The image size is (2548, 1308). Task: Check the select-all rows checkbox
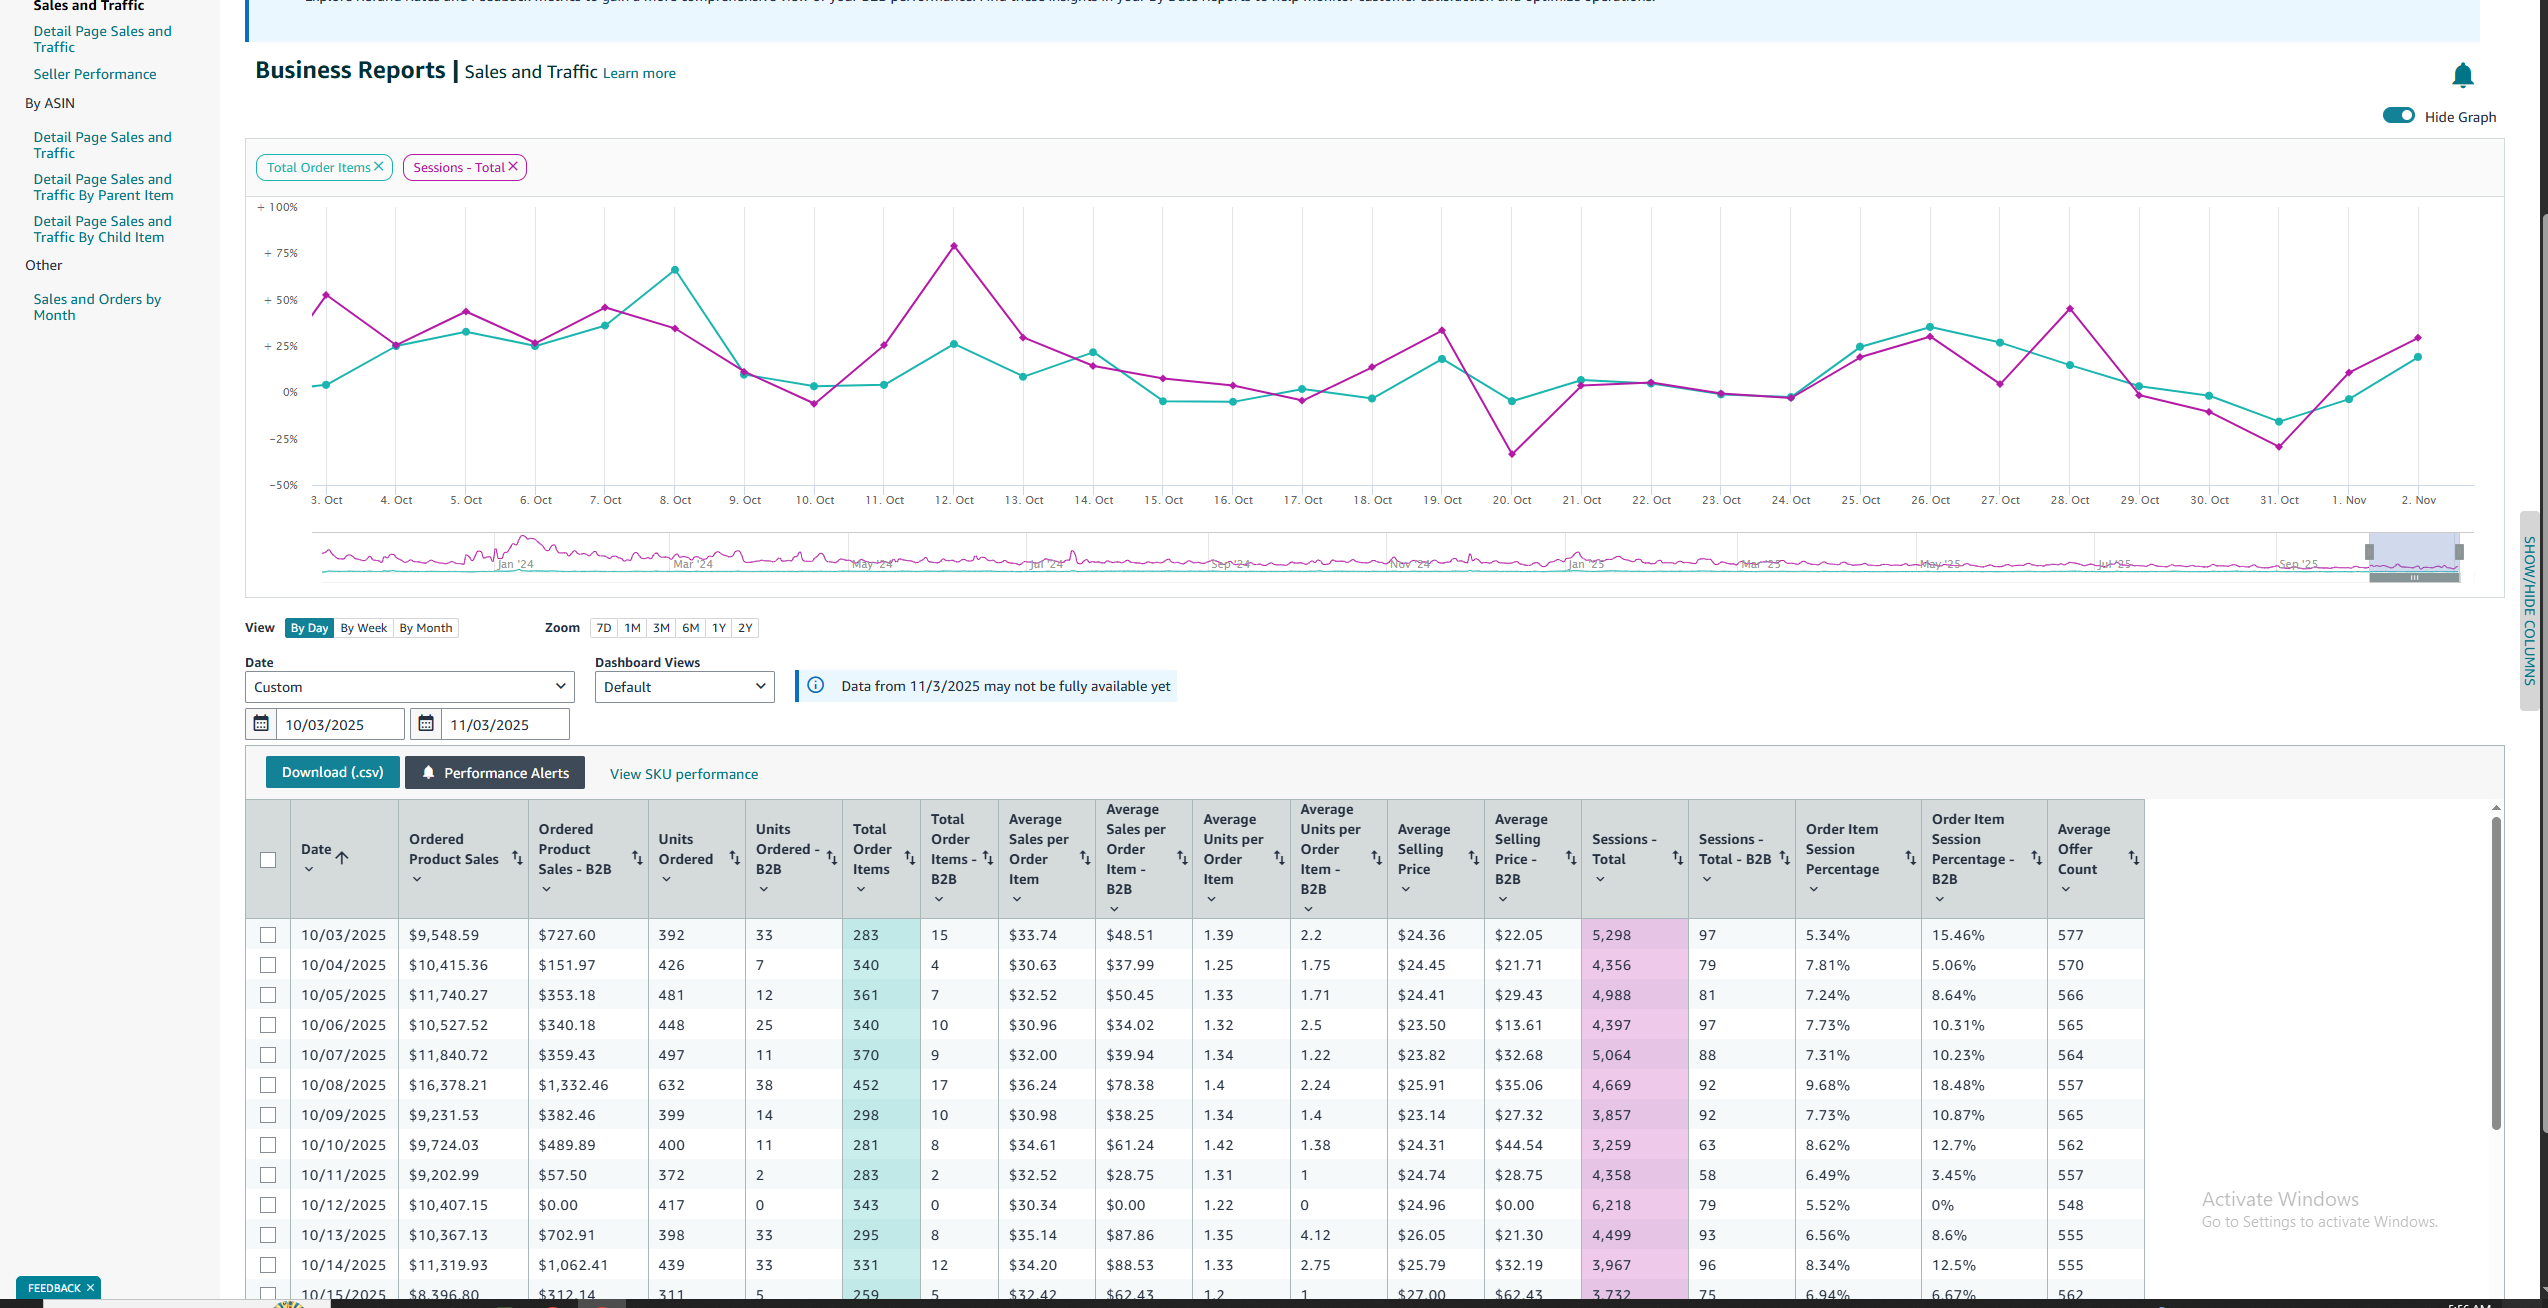268,859
